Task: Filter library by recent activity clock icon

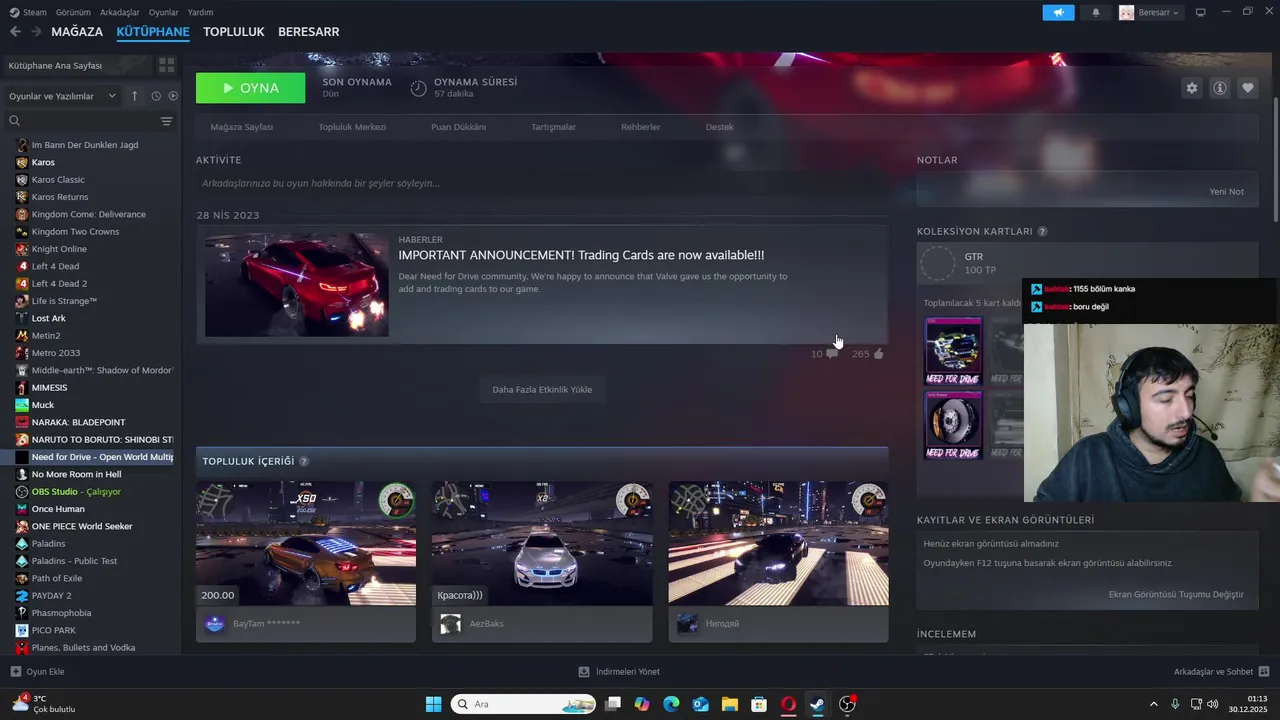Action: coord(156,96)
